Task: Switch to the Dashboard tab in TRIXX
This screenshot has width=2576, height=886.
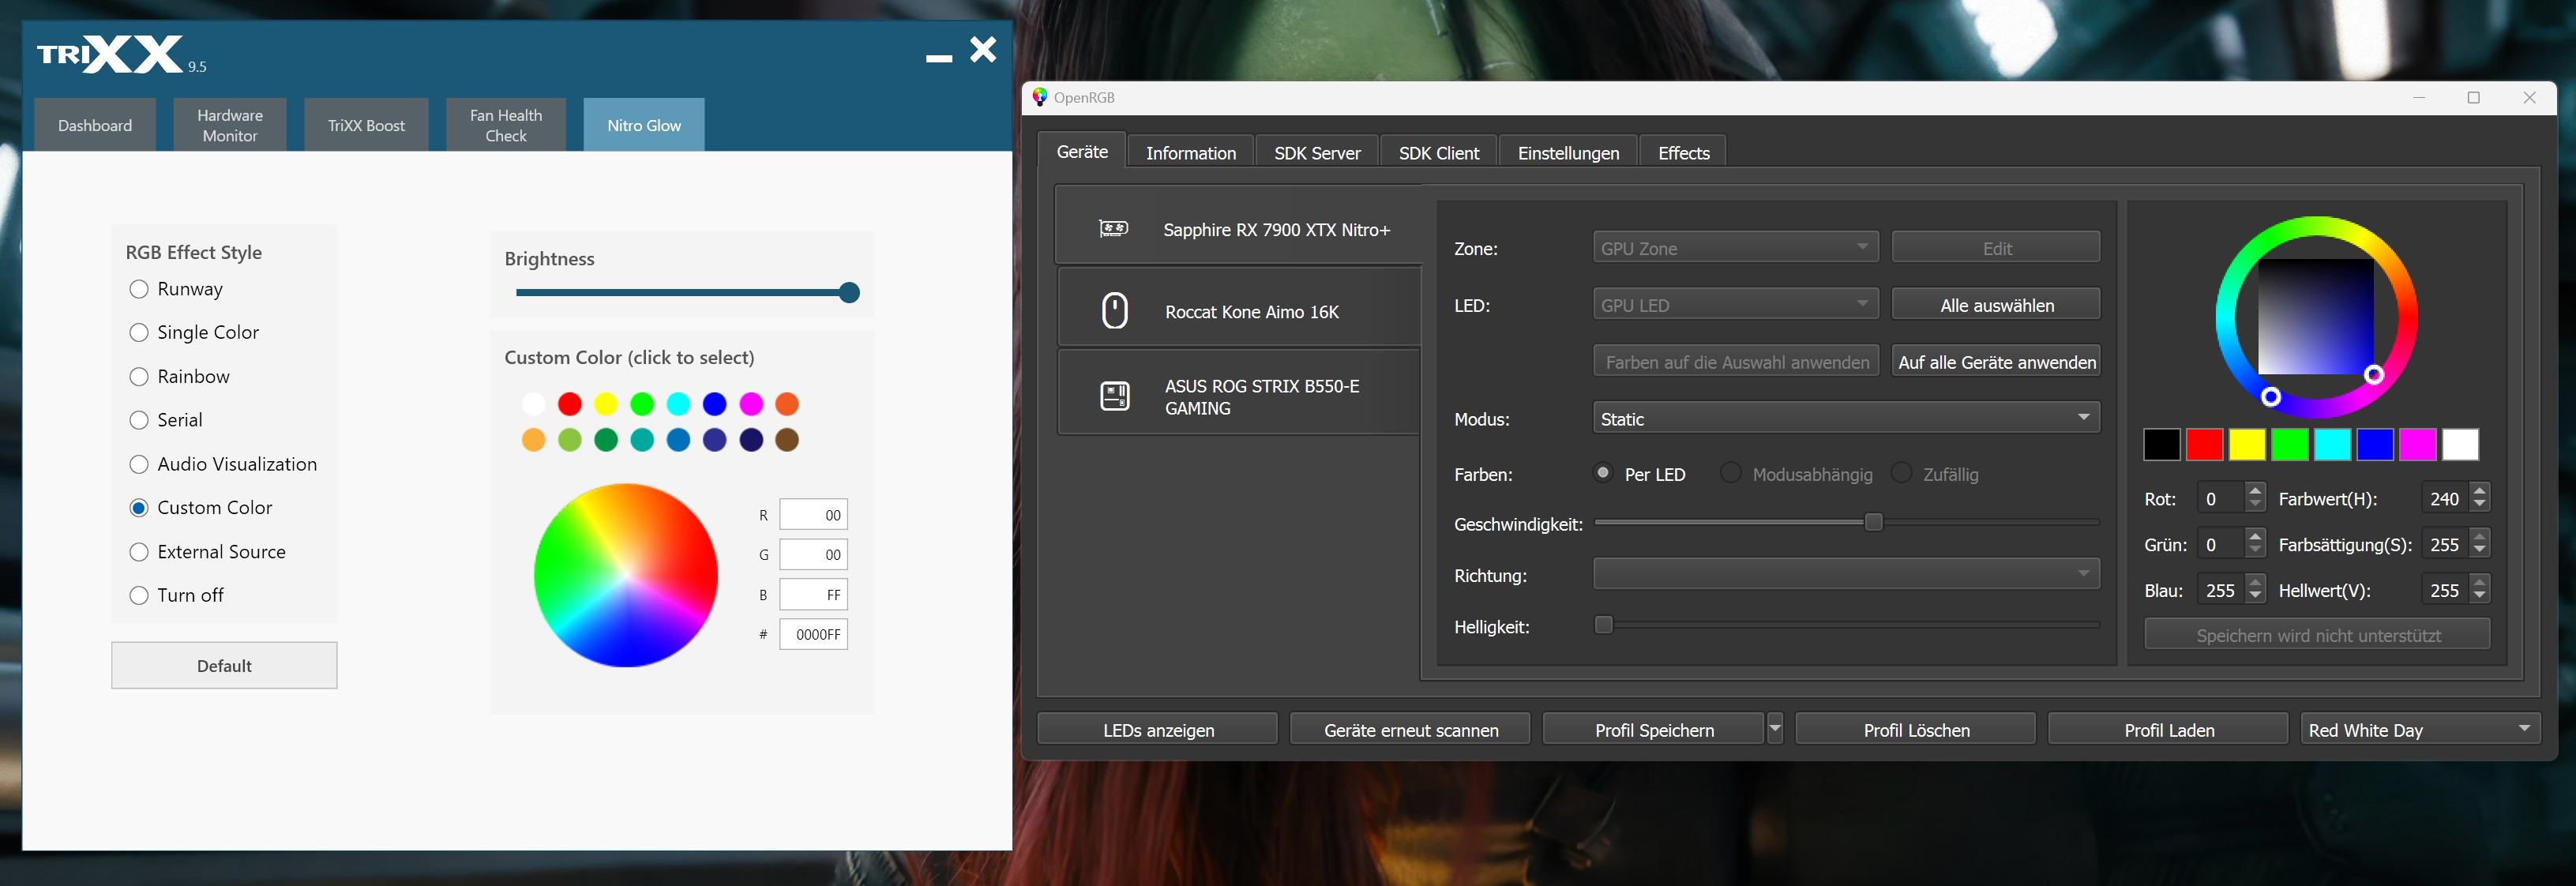Action: pos(95,125)
